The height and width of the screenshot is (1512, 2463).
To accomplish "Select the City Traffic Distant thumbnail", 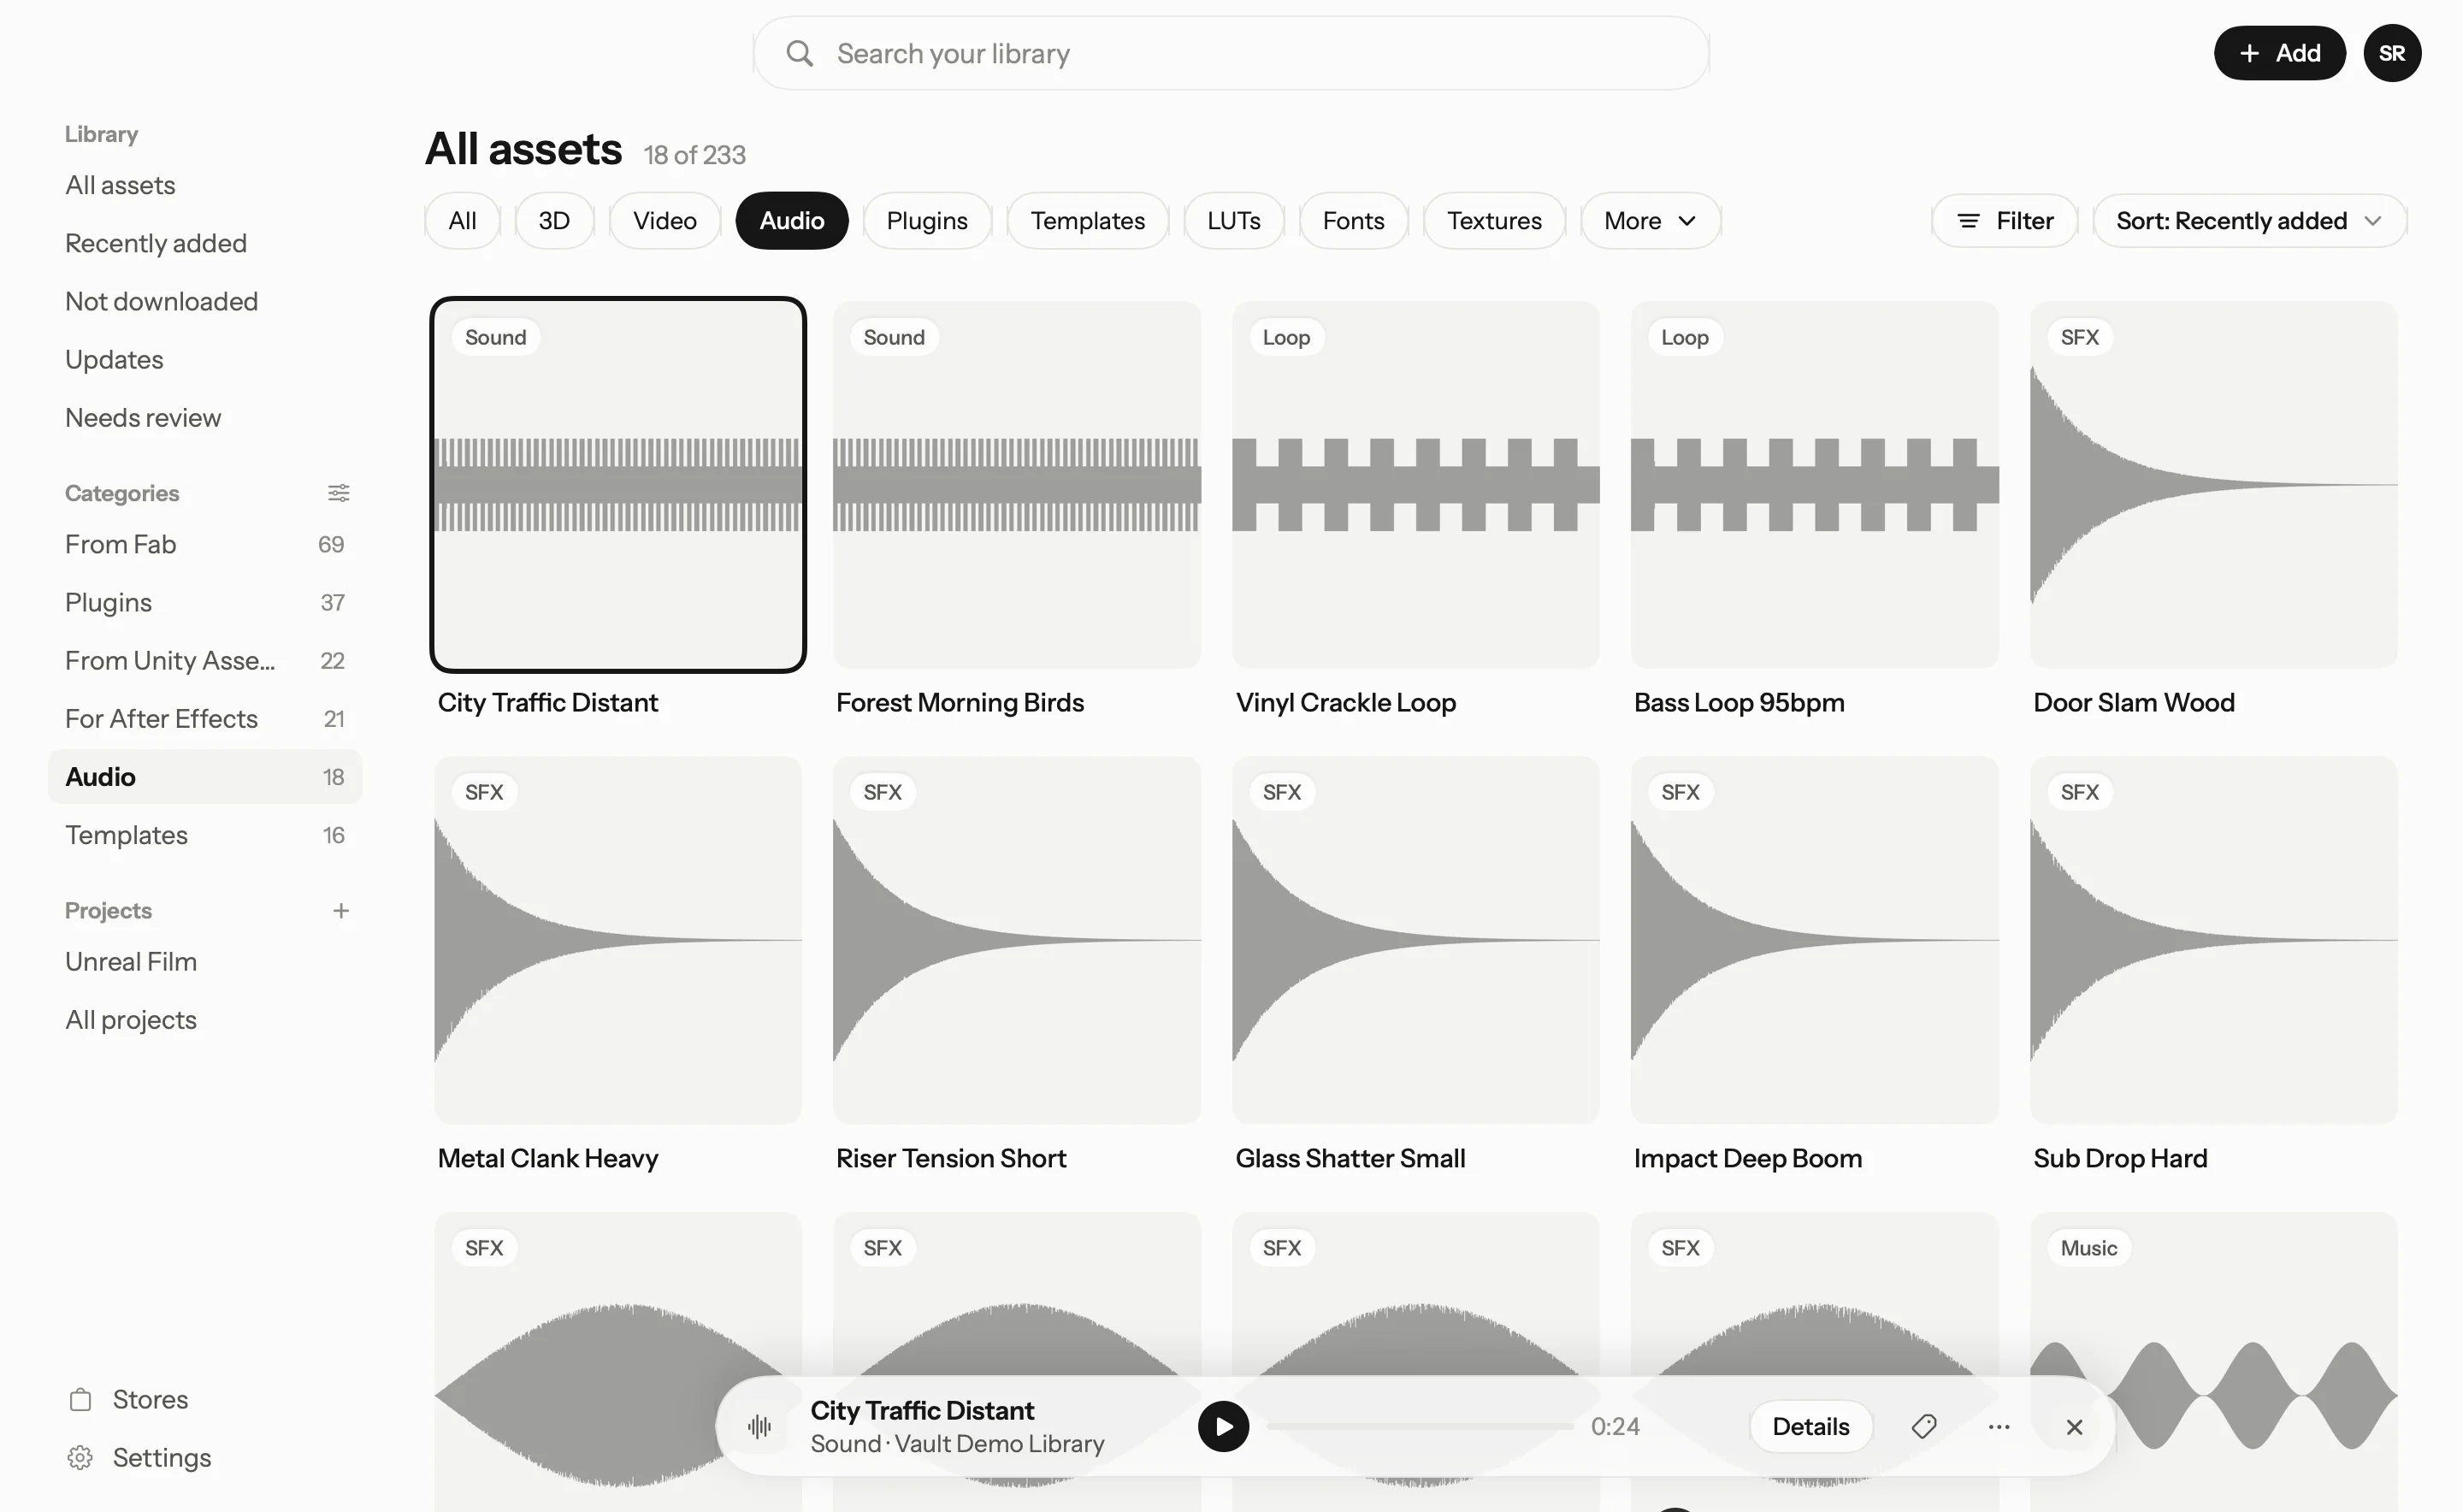I will [x=617, y=485].
